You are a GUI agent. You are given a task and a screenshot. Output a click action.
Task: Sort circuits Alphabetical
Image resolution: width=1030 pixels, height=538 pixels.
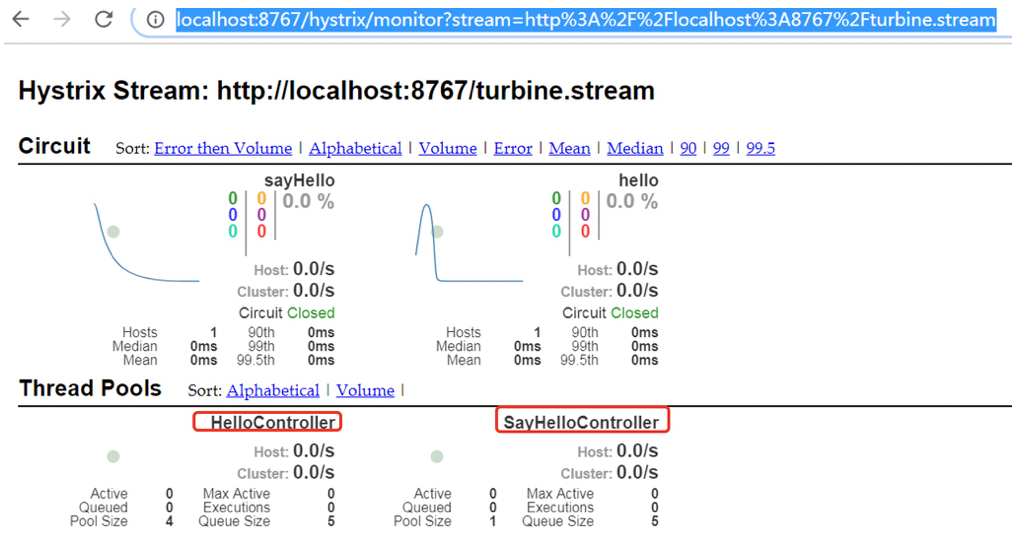click(x=355, y=148)
